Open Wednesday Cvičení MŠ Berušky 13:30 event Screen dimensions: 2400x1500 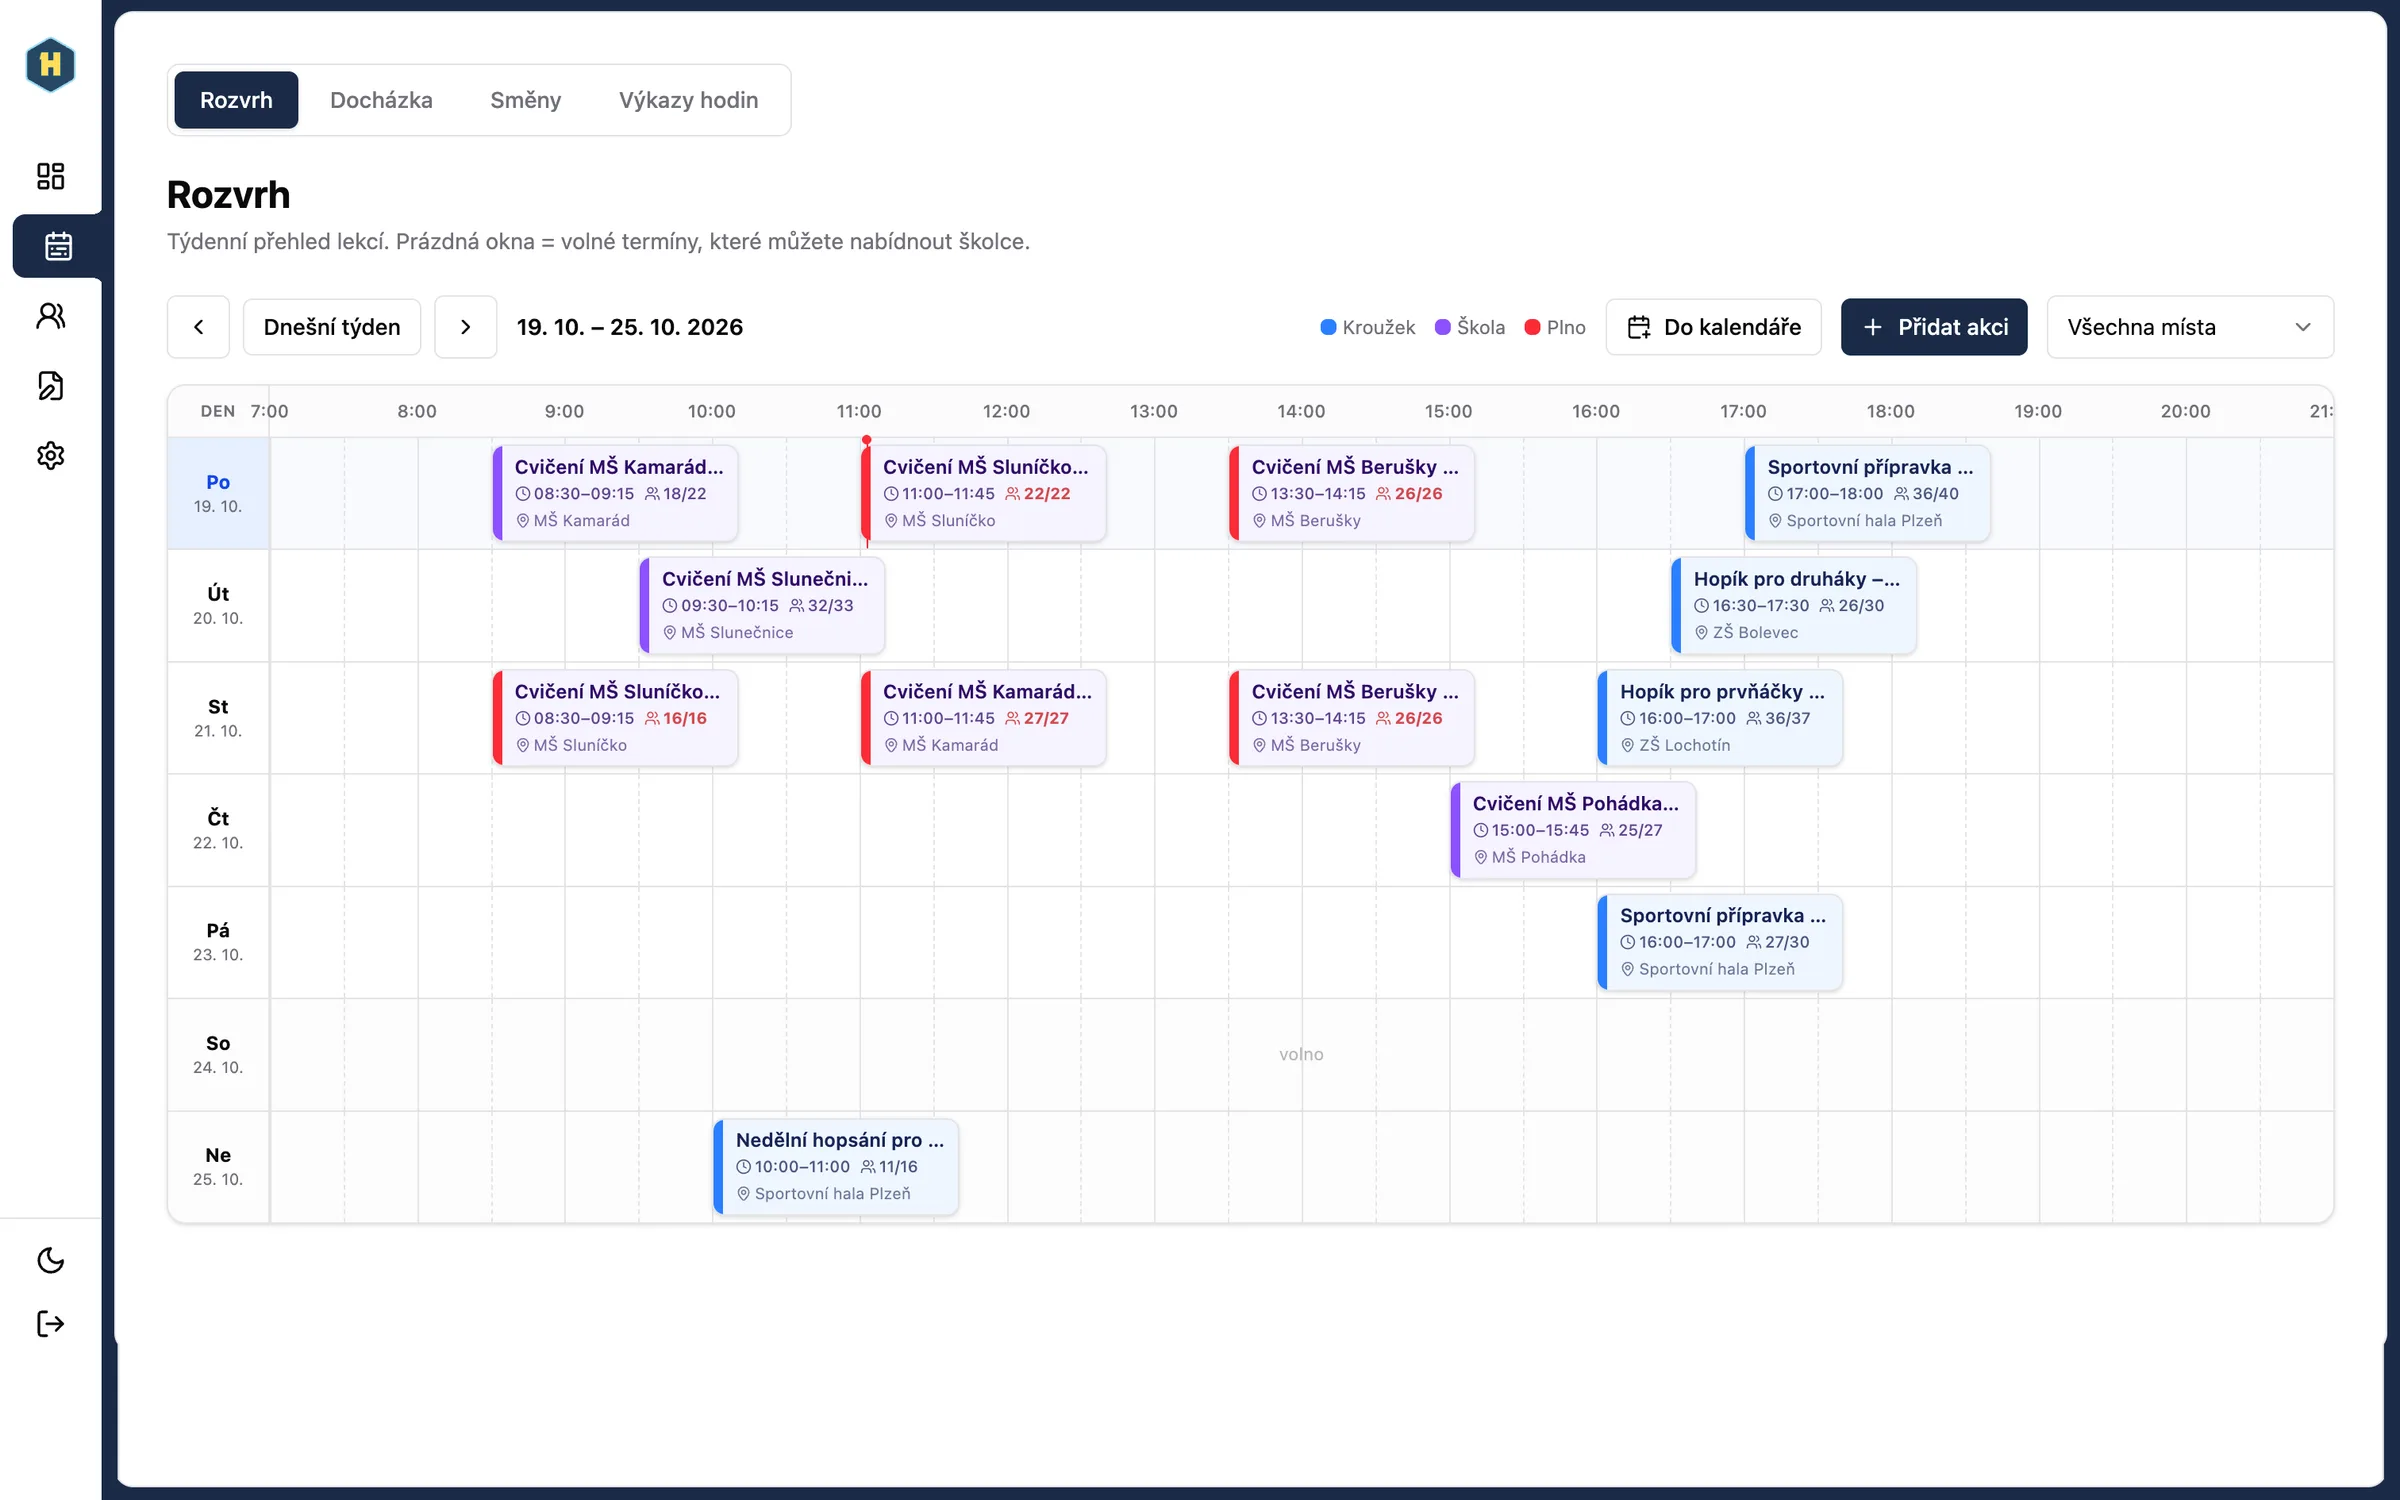point(1352,718)
